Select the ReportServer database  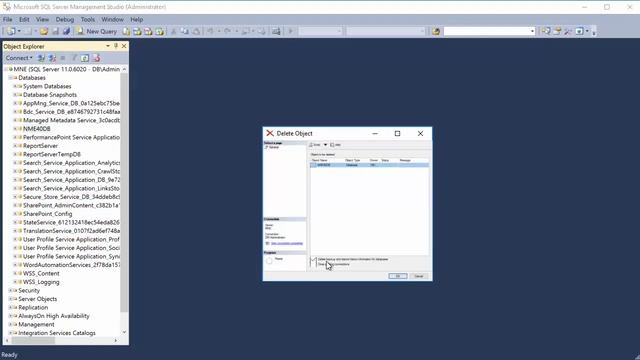coord(40,146)
